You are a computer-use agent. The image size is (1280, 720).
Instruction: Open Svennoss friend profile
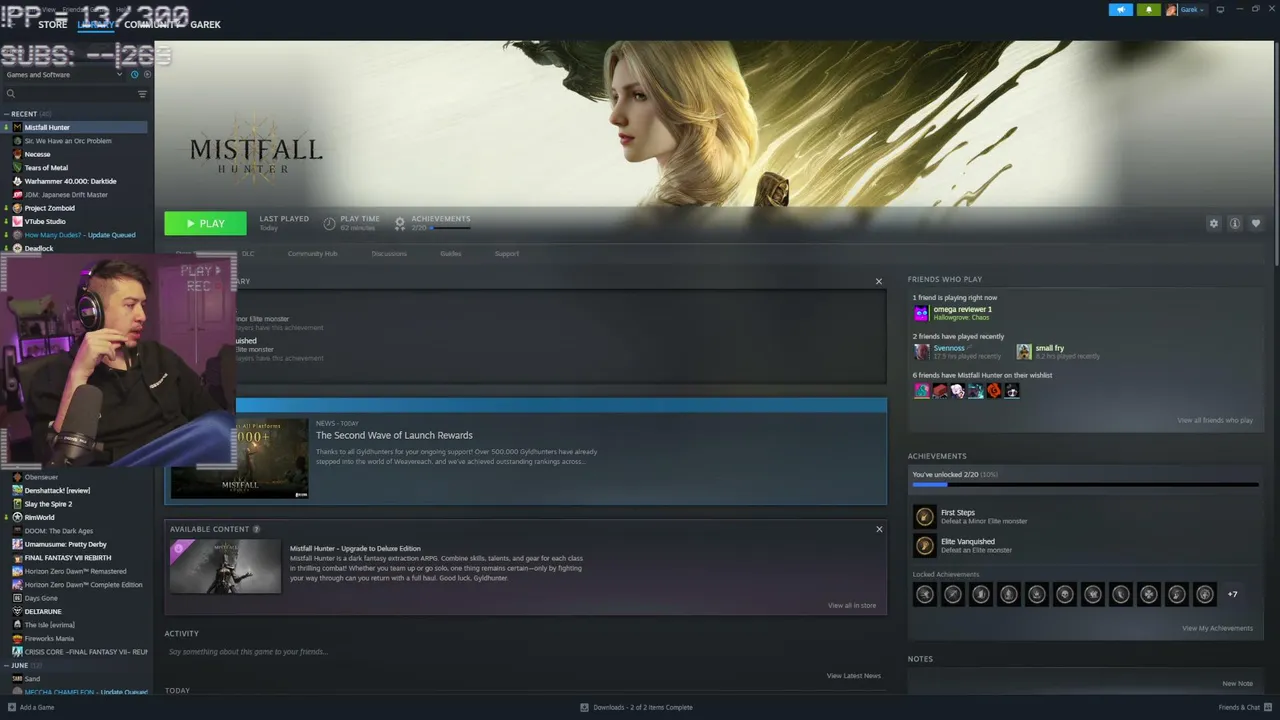(x=949, y=348)
